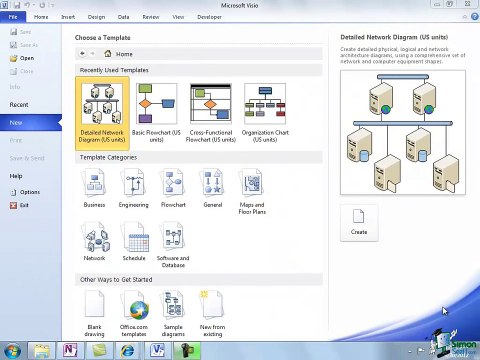Switch to the View ribbon tab
Screen dimensions: 480x360
(178, 17)
